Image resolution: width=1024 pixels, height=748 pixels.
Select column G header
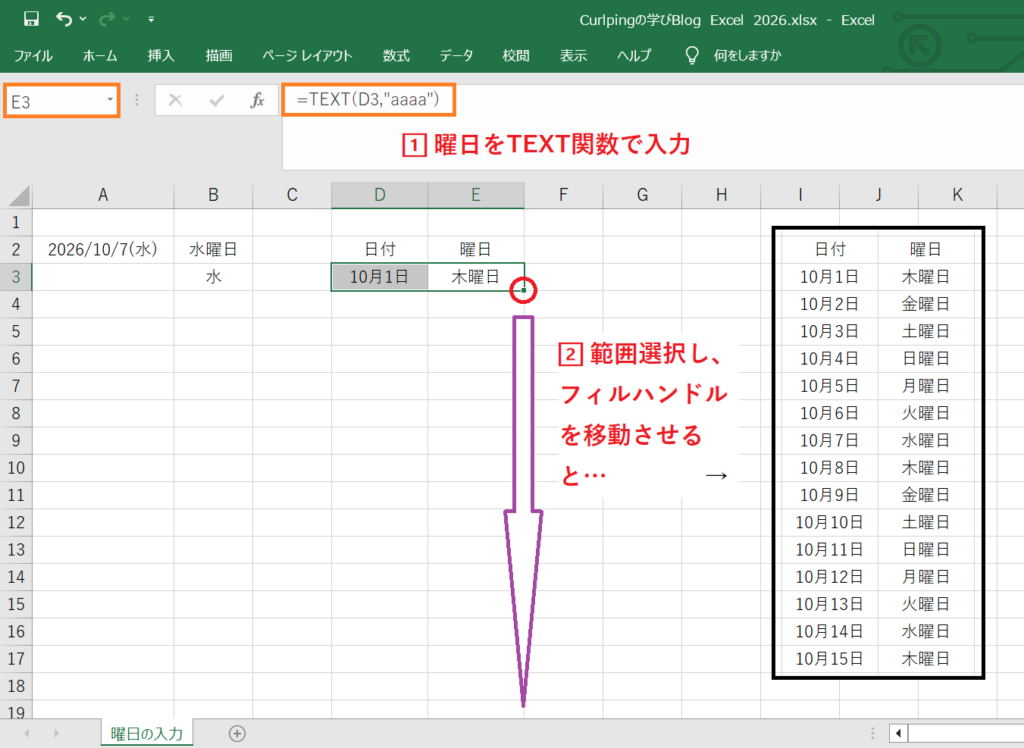click(643, 195)
